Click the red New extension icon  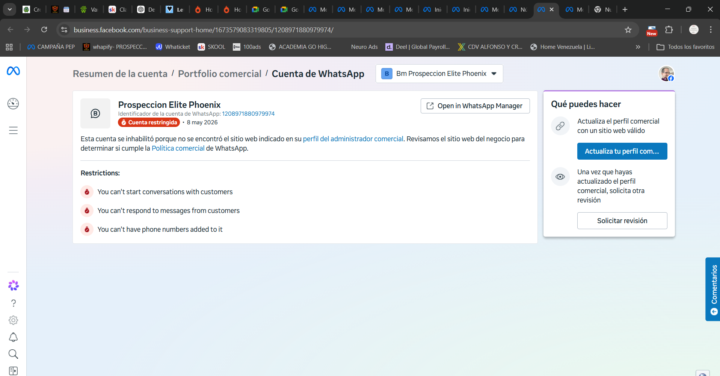tap(651, 30)
